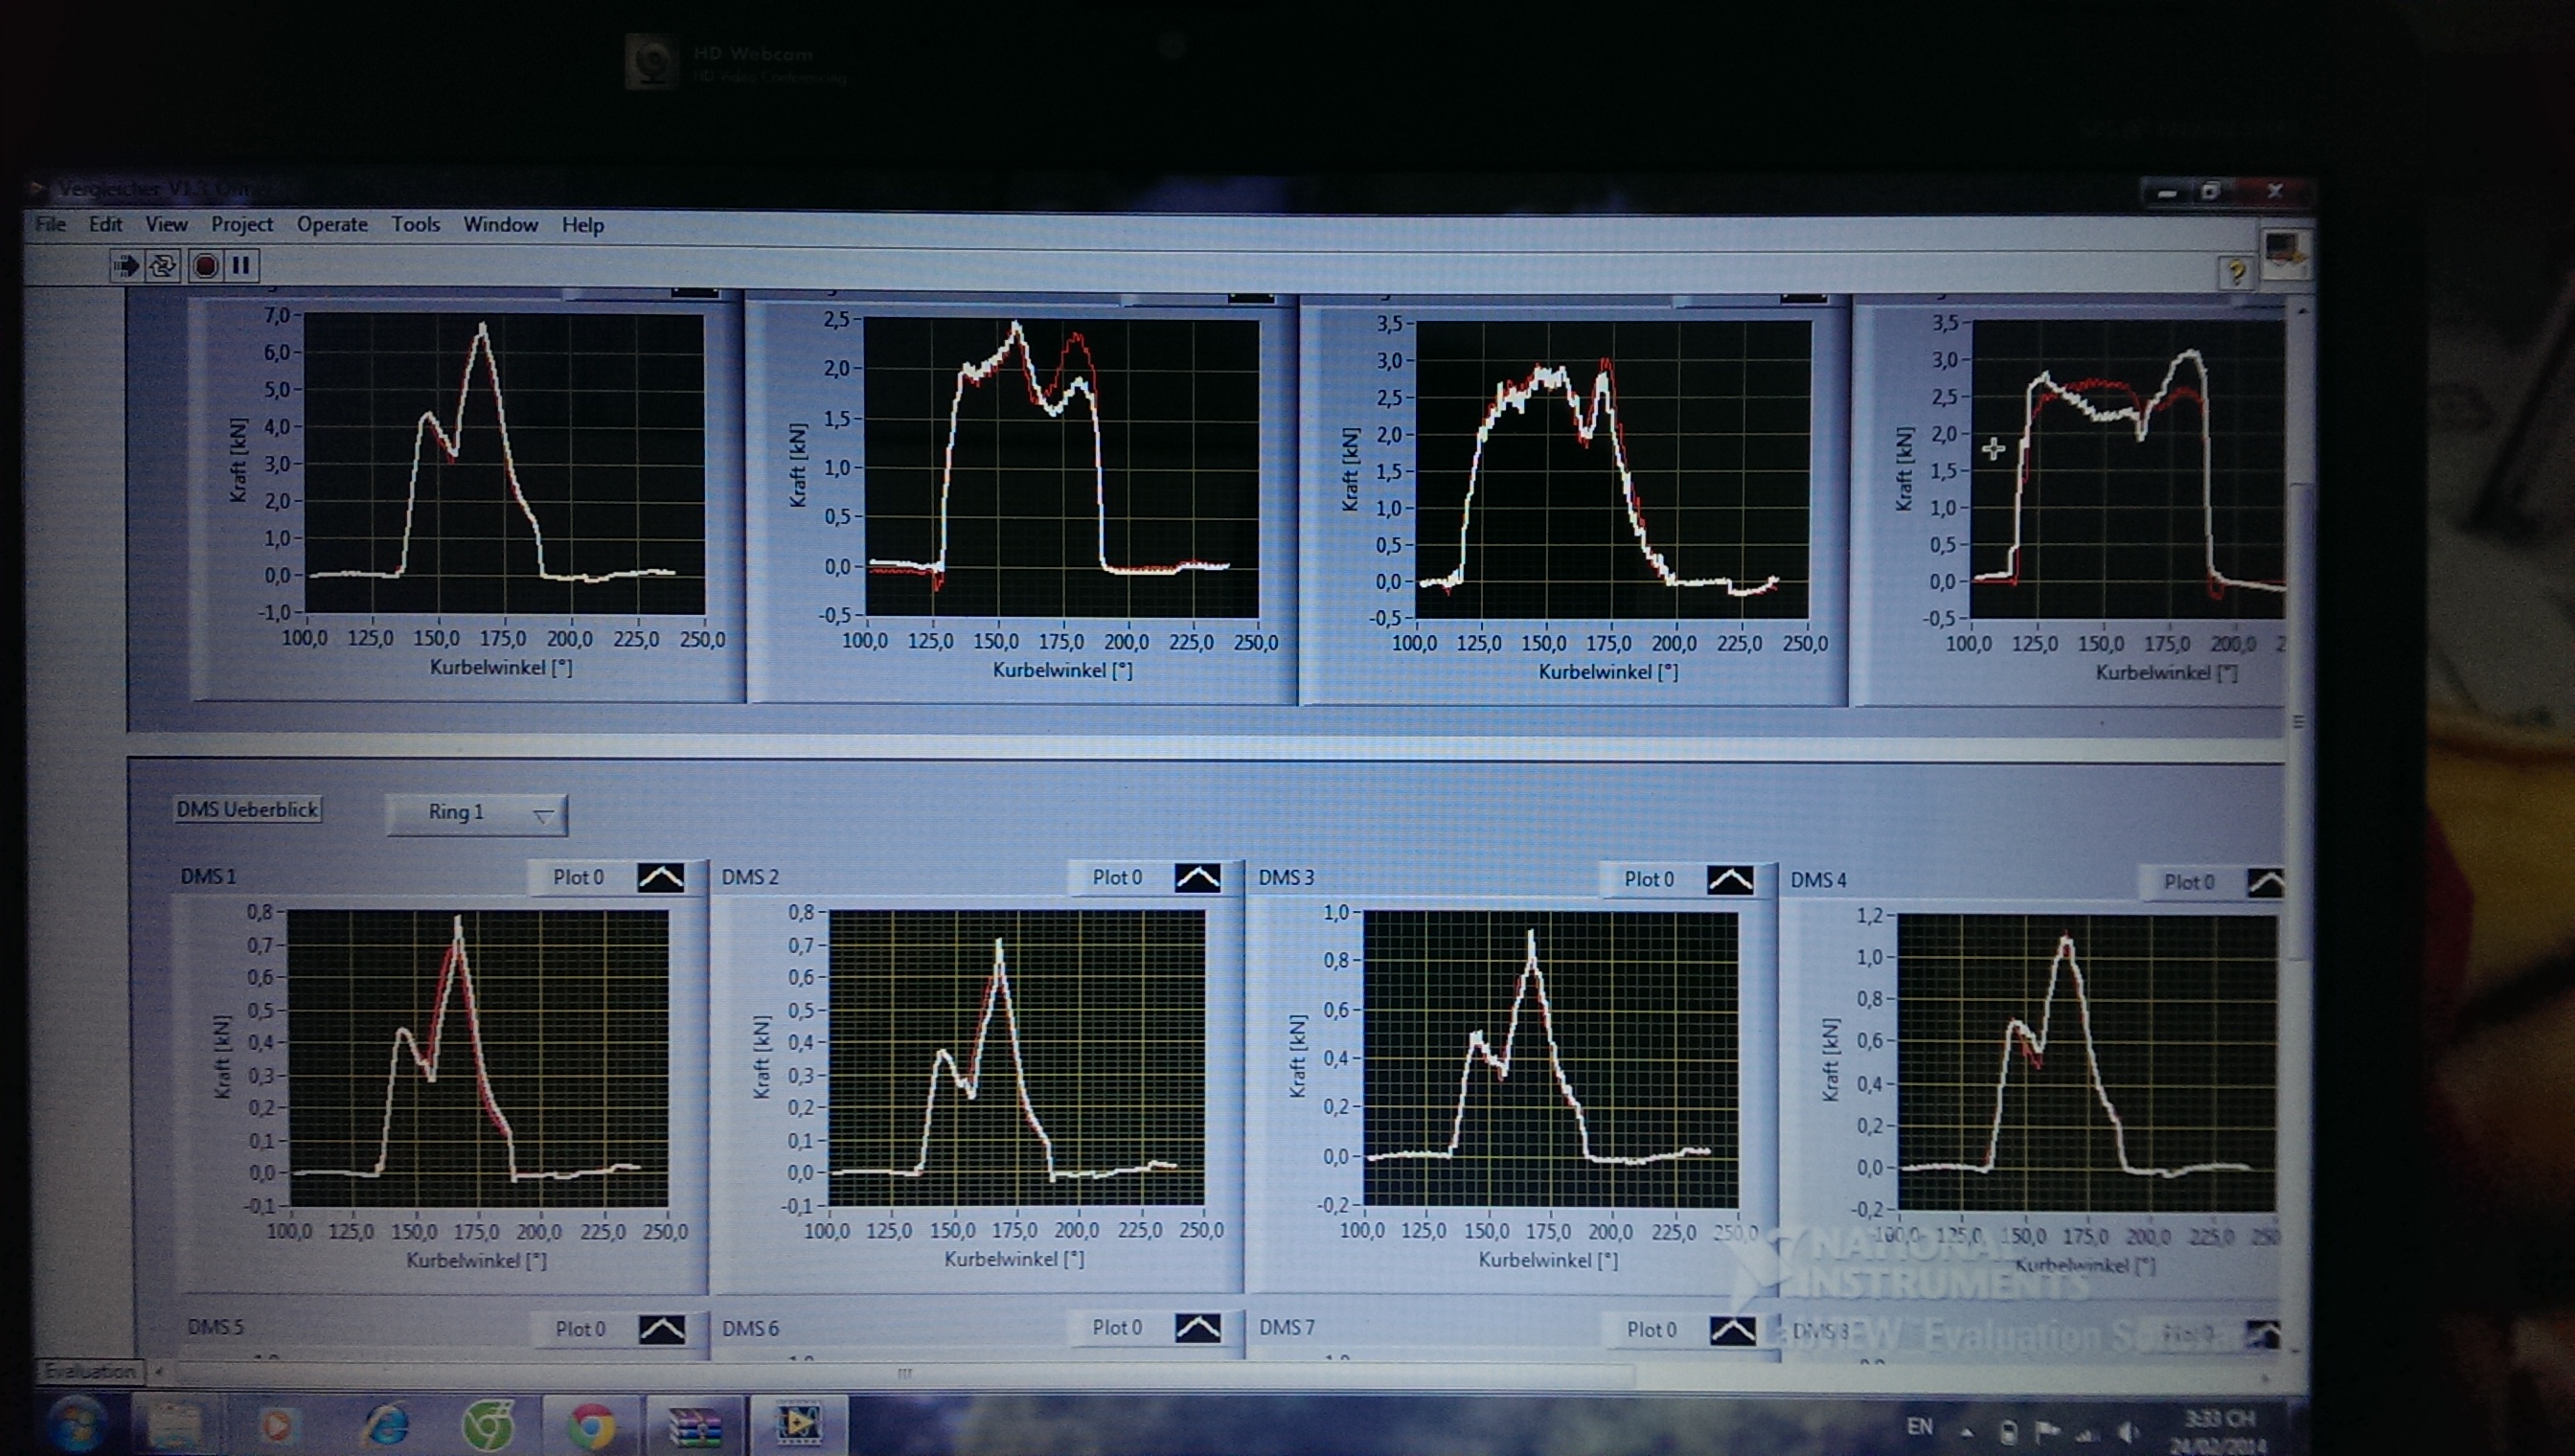Click the DMS 6 Plot 0 legend icon
The image size is (2575, 1456).
pos(1197,1328)
